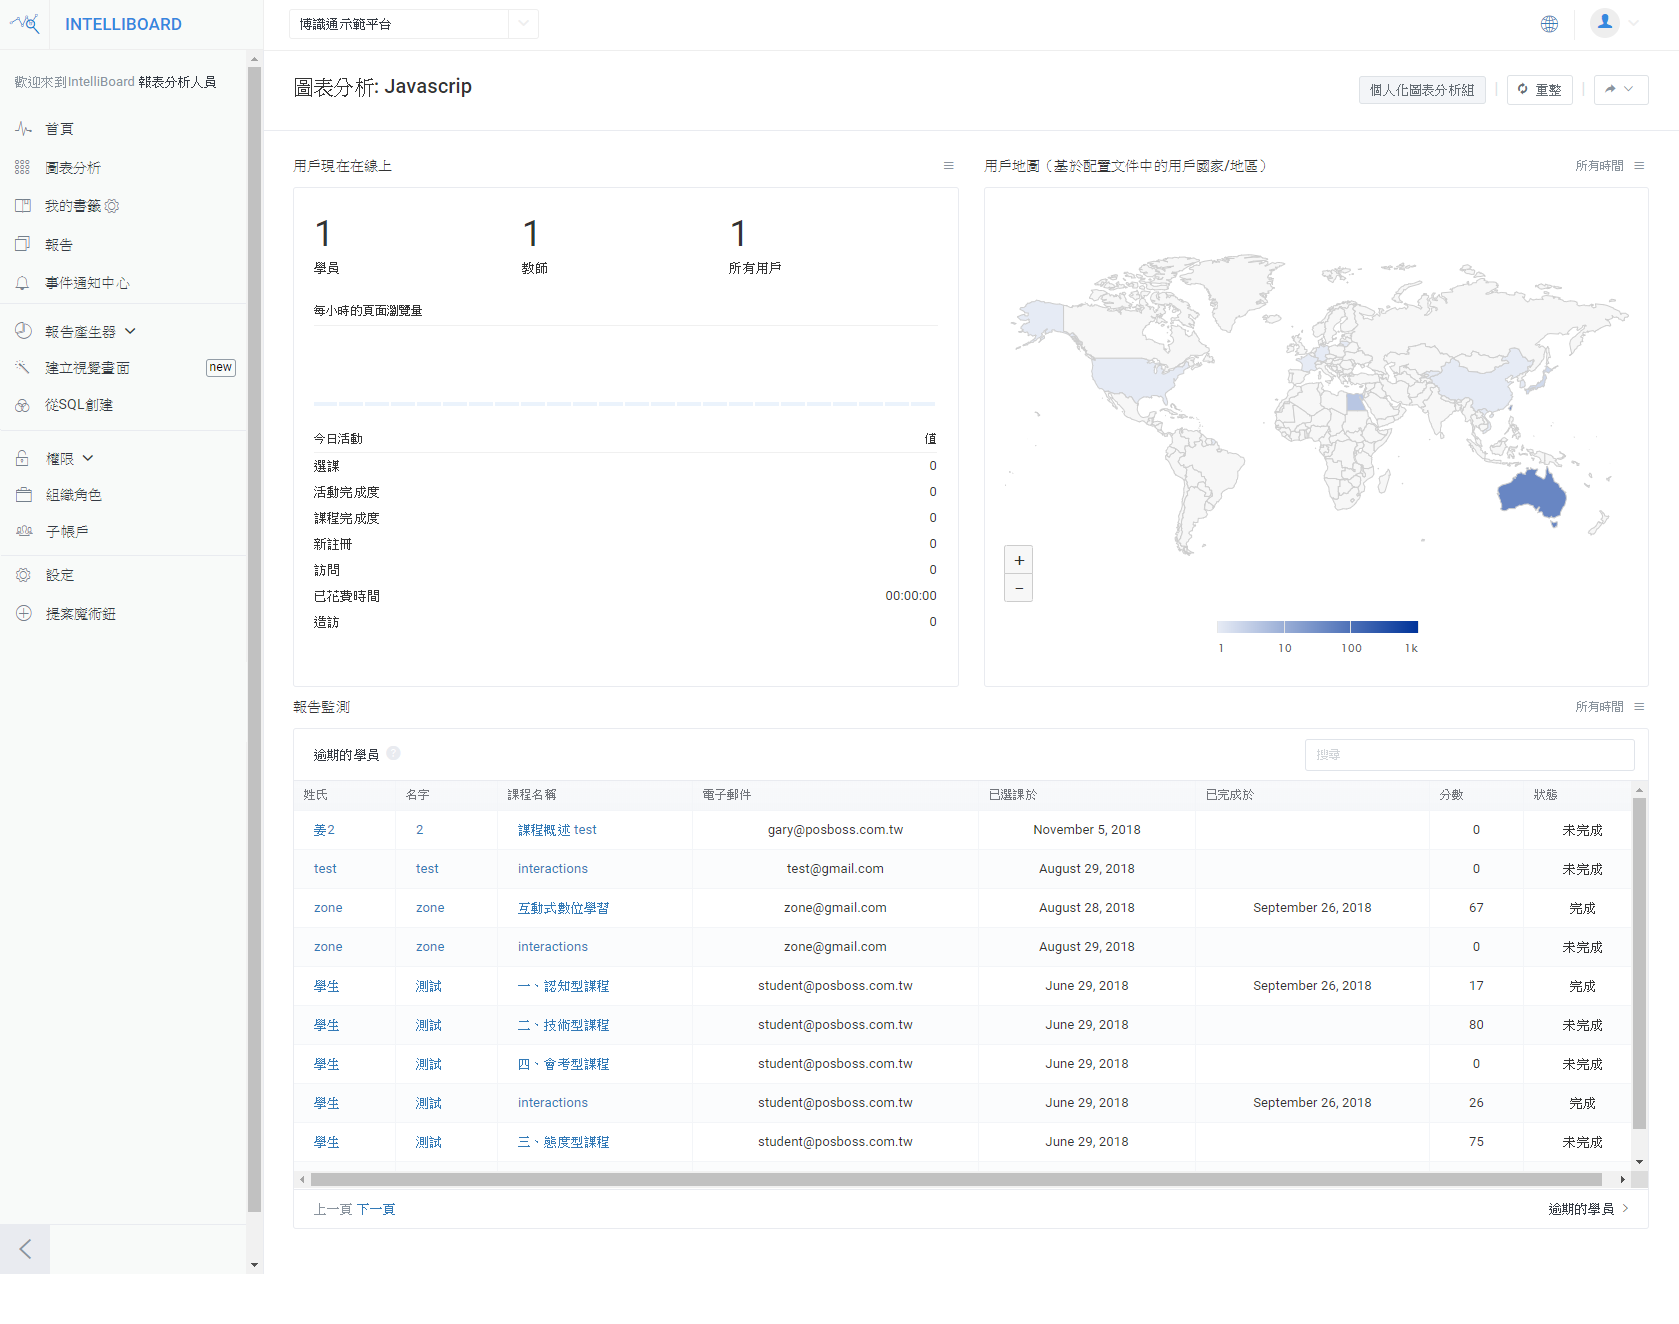Click the gear icon beside 我的書籤
The image size is (1679, 1324).
coord(112,206)
